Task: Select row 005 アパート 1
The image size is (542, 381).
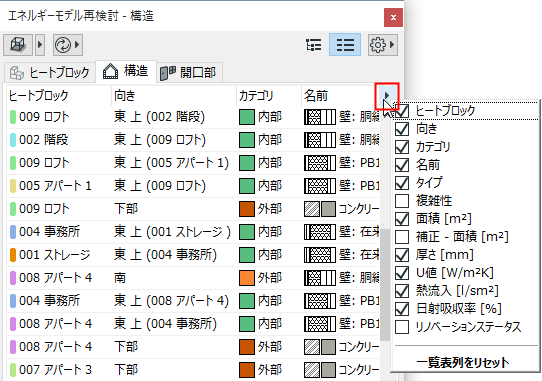Action: click(193, 186)
